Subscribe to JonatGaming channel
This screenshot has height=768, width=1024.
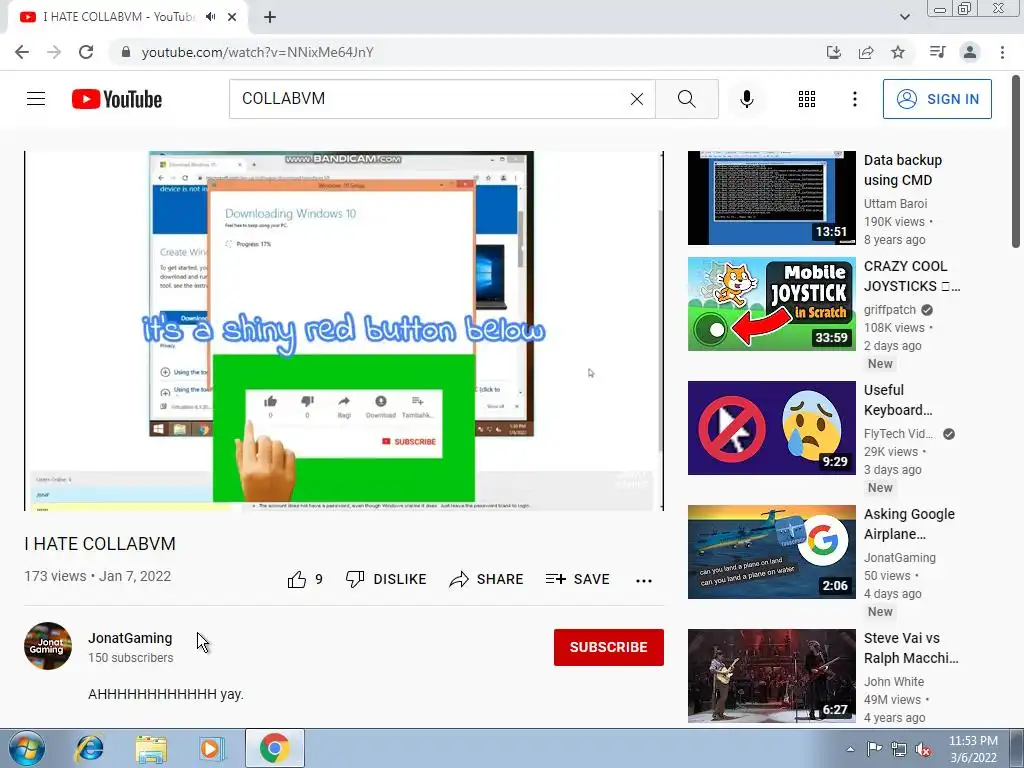pos(609,647)
